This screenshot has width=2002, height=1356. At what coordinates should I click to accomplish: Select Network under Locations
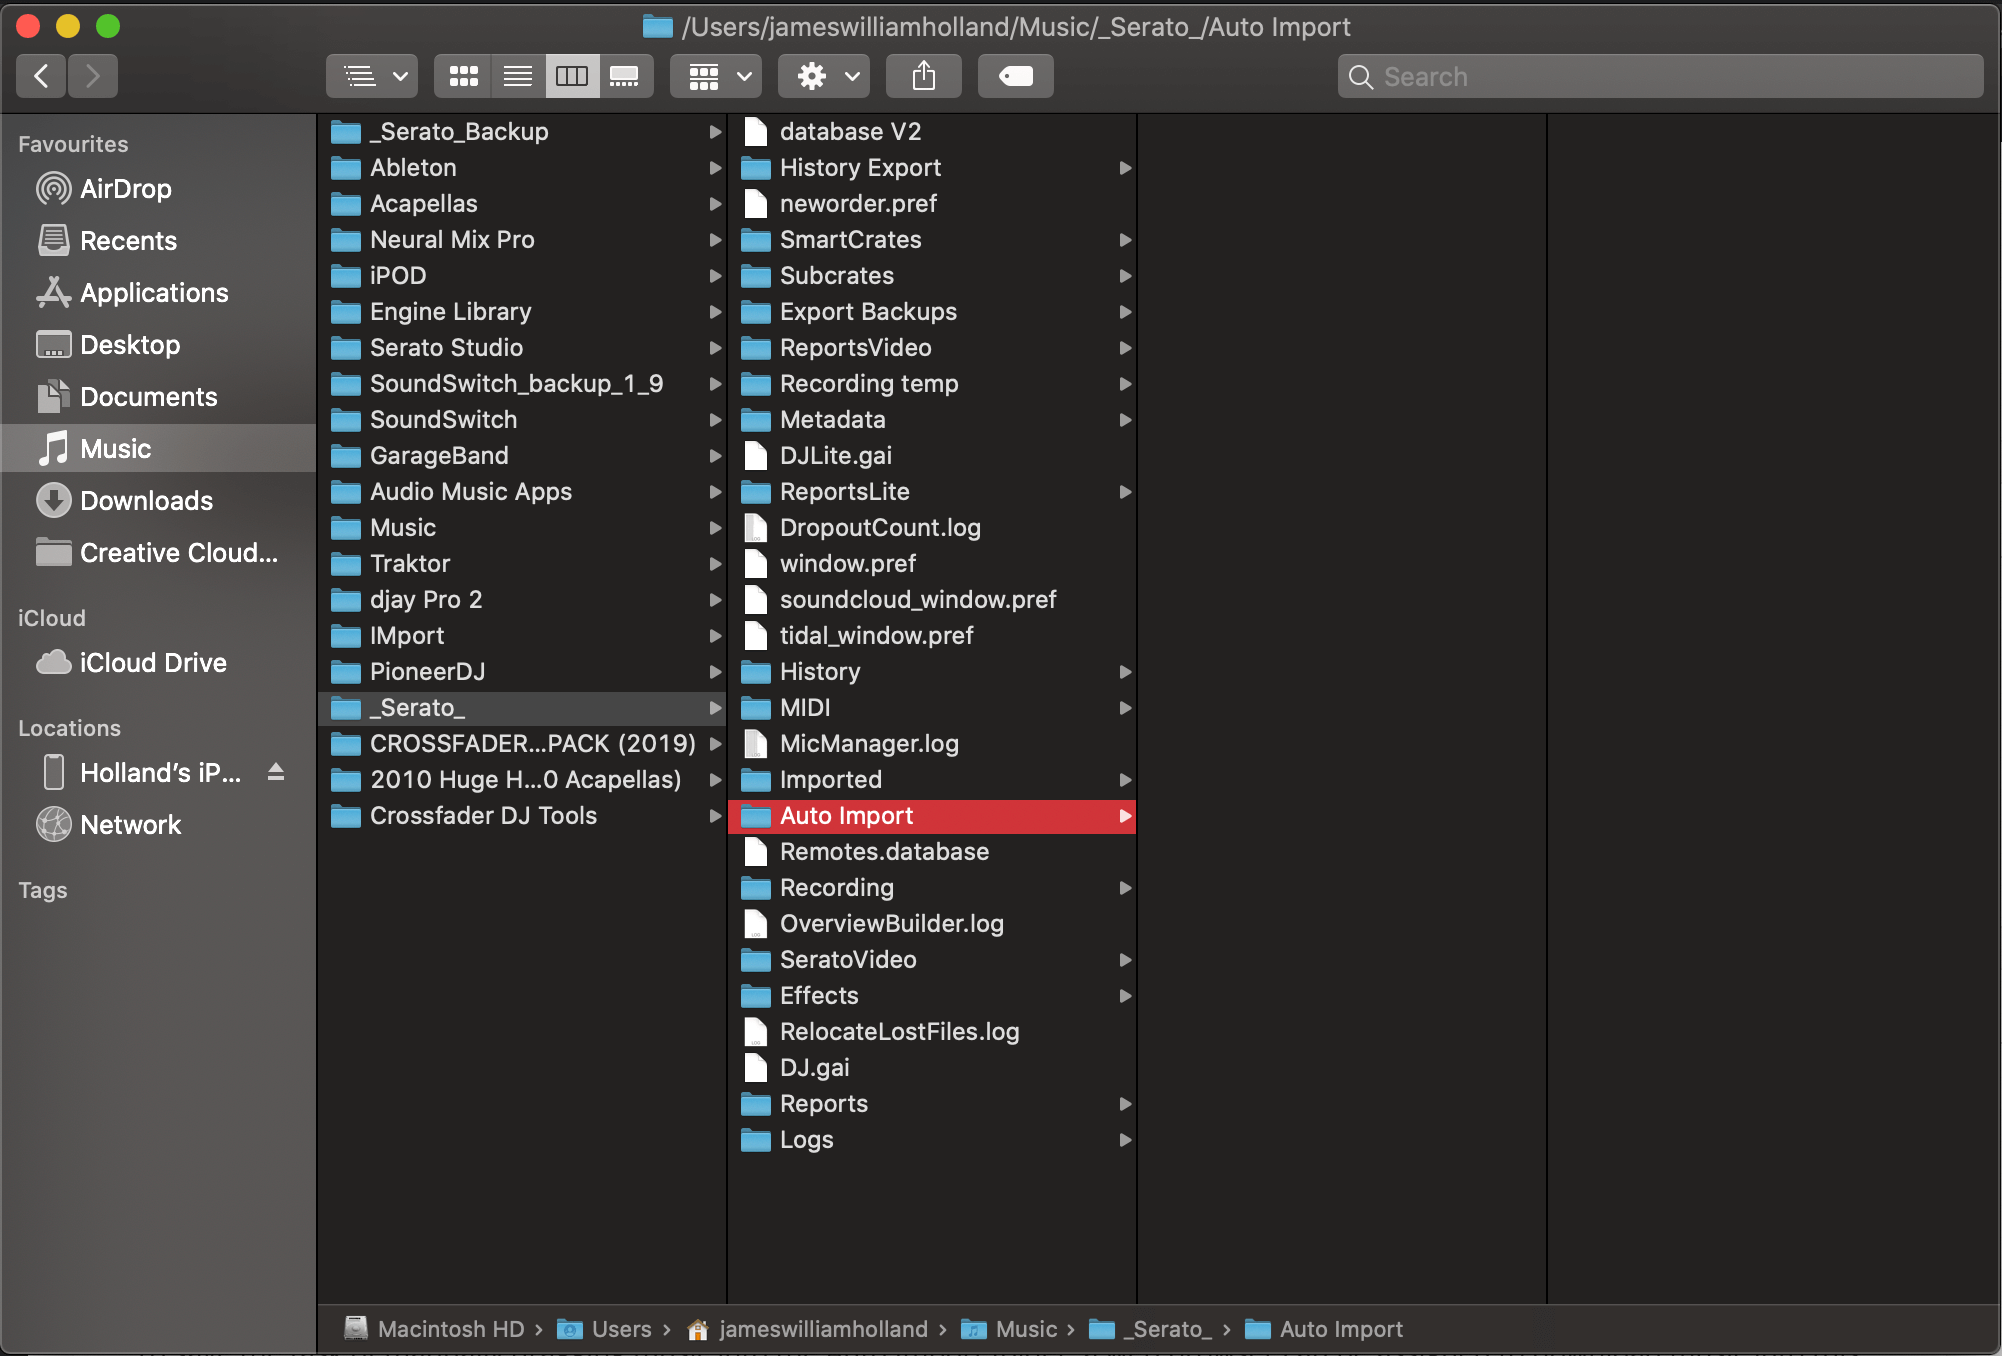point(131,824)
